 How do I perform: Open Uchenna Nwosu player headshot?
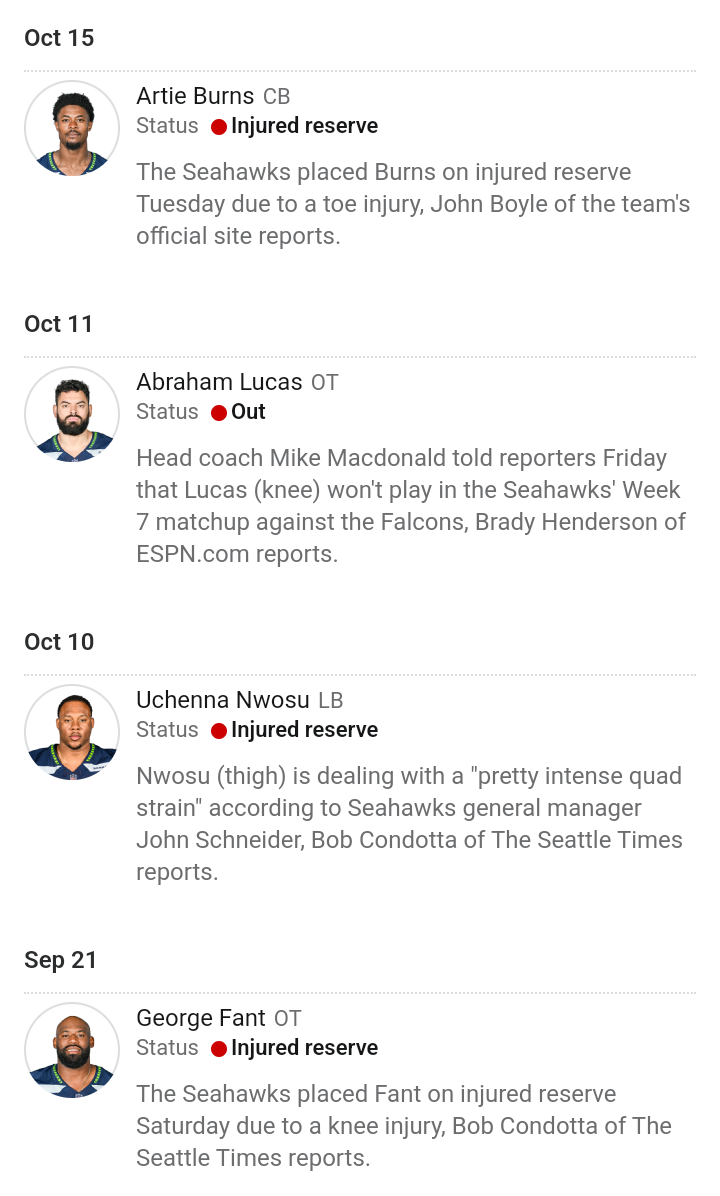(x=72, y=732)
